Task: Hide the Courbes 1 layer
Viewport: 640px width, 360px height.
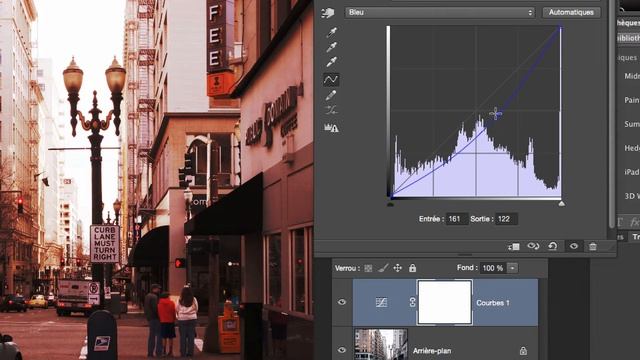Action: tap(342, 302)
